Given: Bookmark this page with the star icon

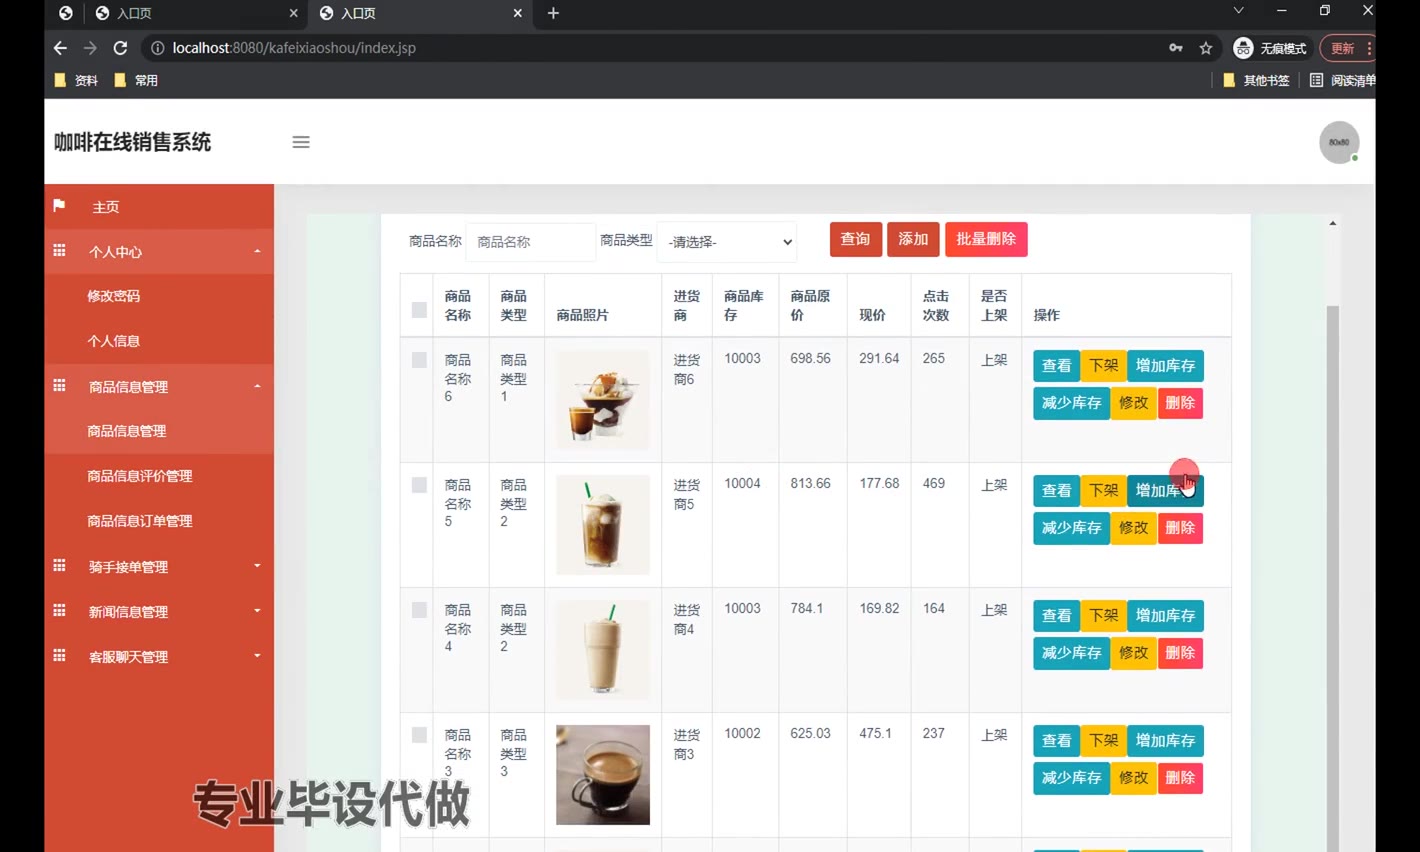Looking at the screenshot, I should click(1206, 48).
